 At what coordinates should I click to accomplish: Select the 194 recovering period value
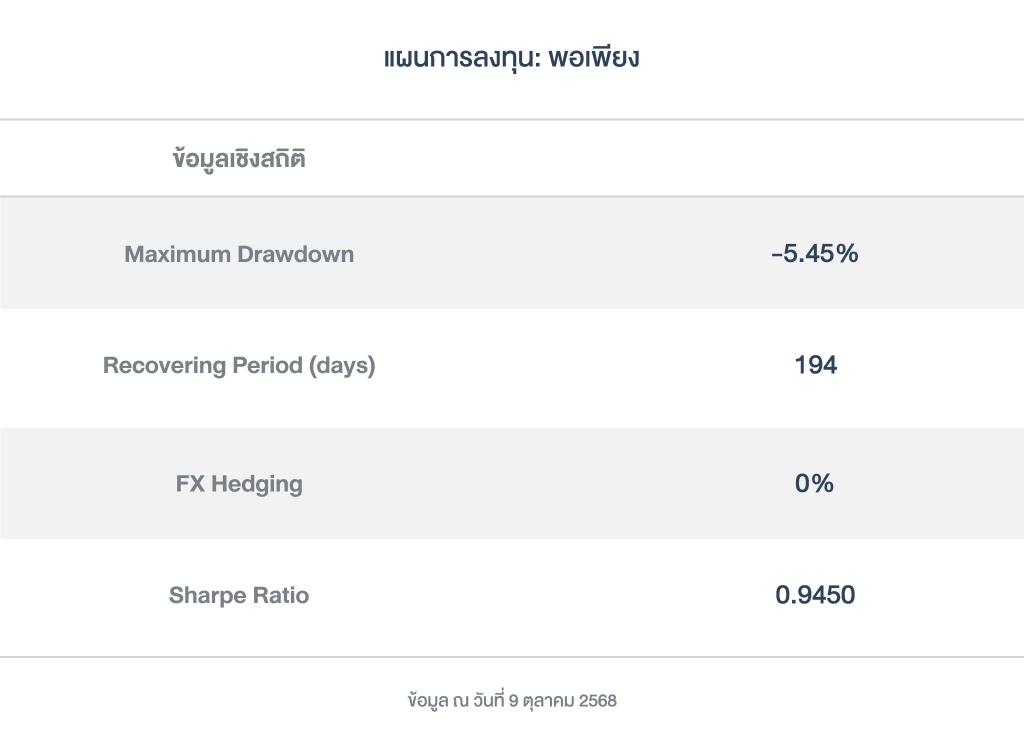click(815, 366)
